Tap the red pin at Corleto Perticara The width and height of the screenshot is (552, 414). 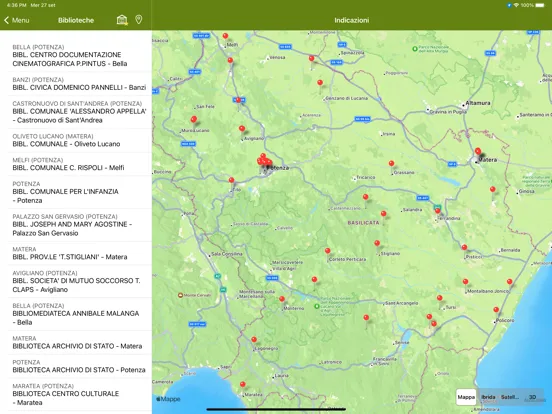pyautogui.click(x=327, y=251)
